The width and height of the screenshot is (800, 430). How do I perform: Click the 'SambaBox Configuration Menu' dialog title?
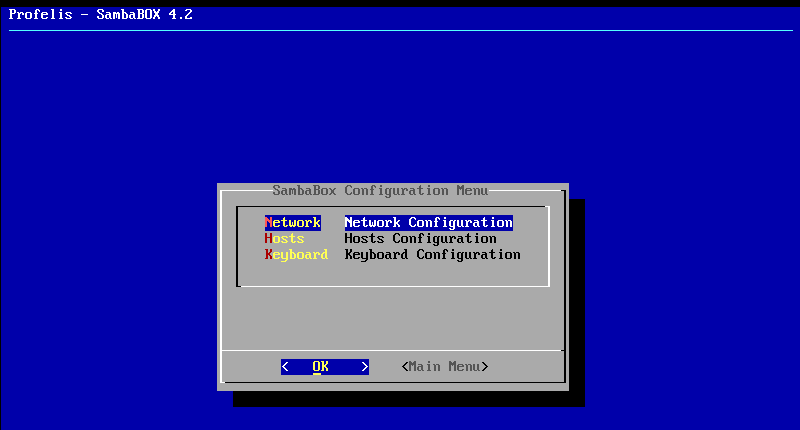[x=380, y=191]
